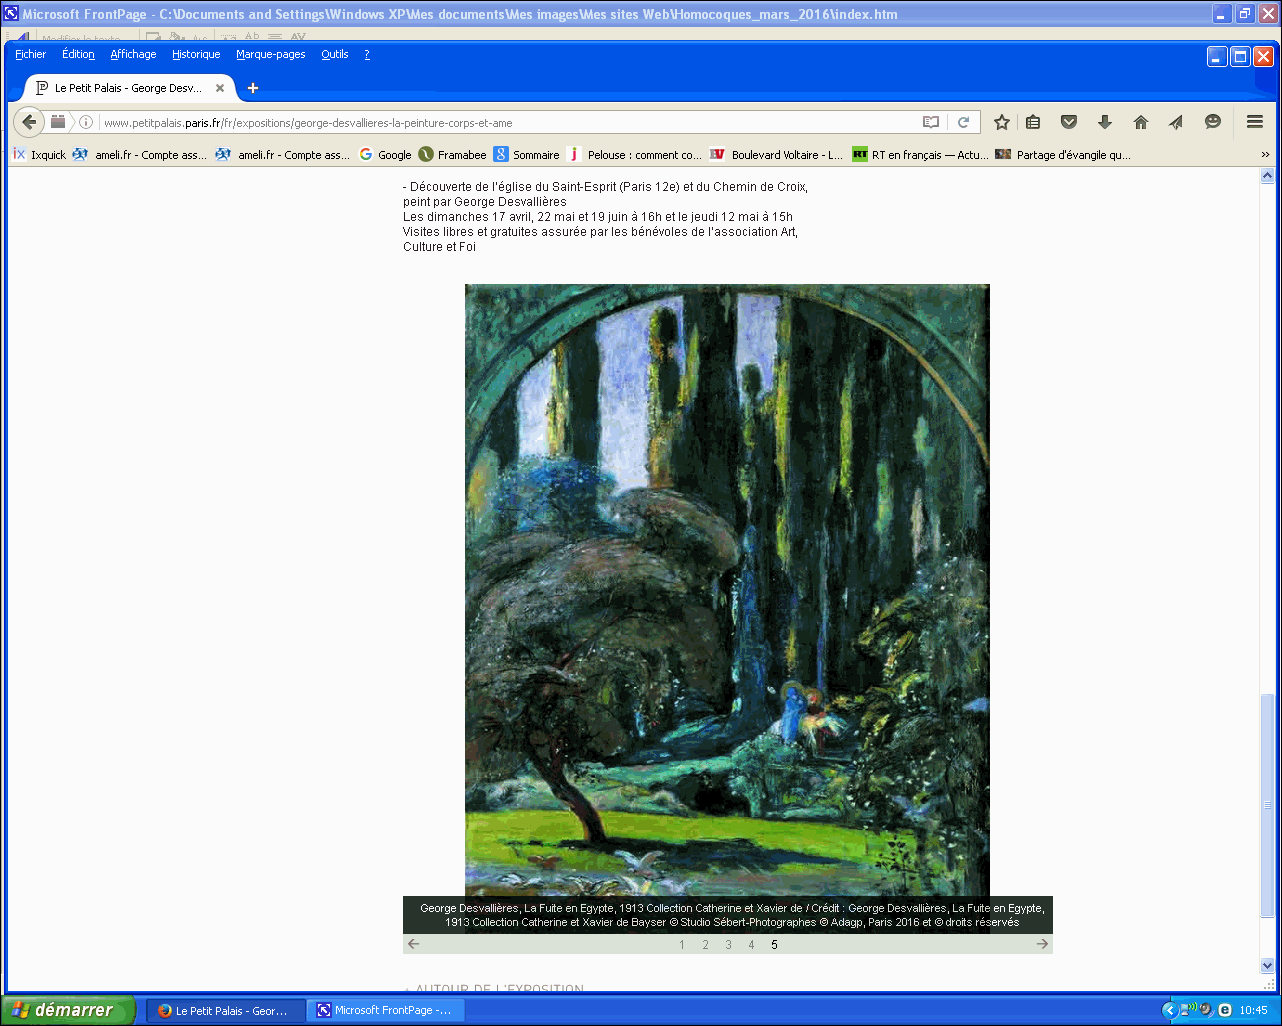Open the Historique menu

coord(196,54)
